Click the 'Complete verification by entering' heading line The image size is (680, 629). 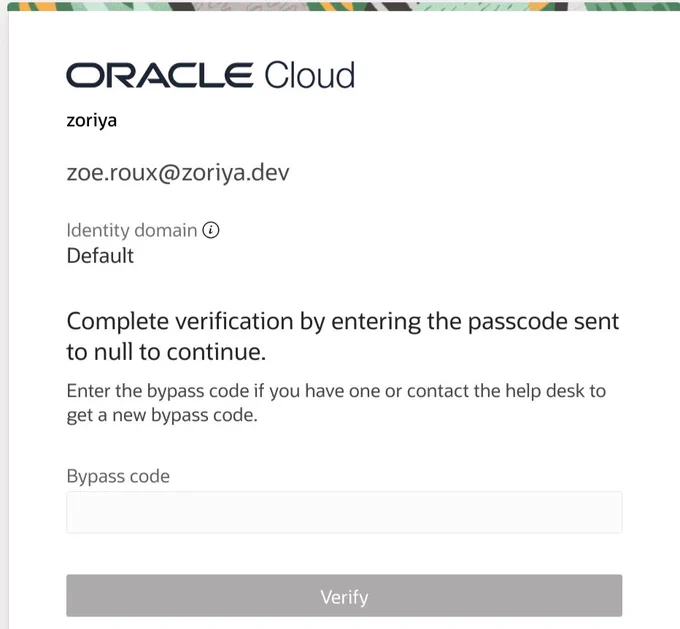[x=343, y=322]
